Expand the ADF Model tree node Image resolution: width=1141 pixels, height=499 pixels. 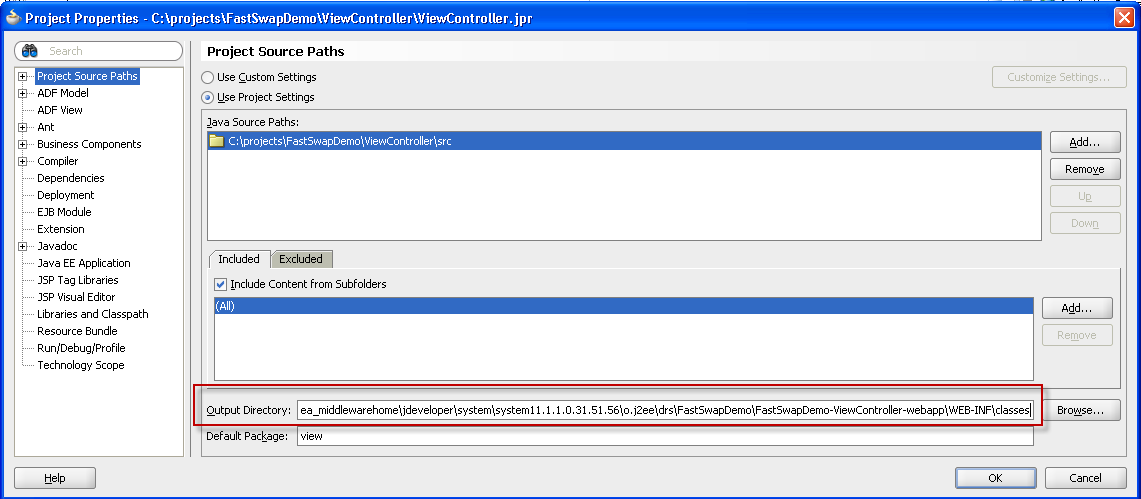[x=23, y=93]
